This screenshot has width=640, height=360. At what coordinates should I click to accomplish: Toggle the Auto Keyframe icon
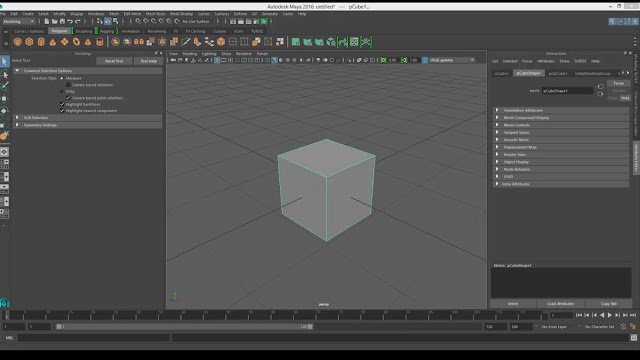[x=623, y=327]
